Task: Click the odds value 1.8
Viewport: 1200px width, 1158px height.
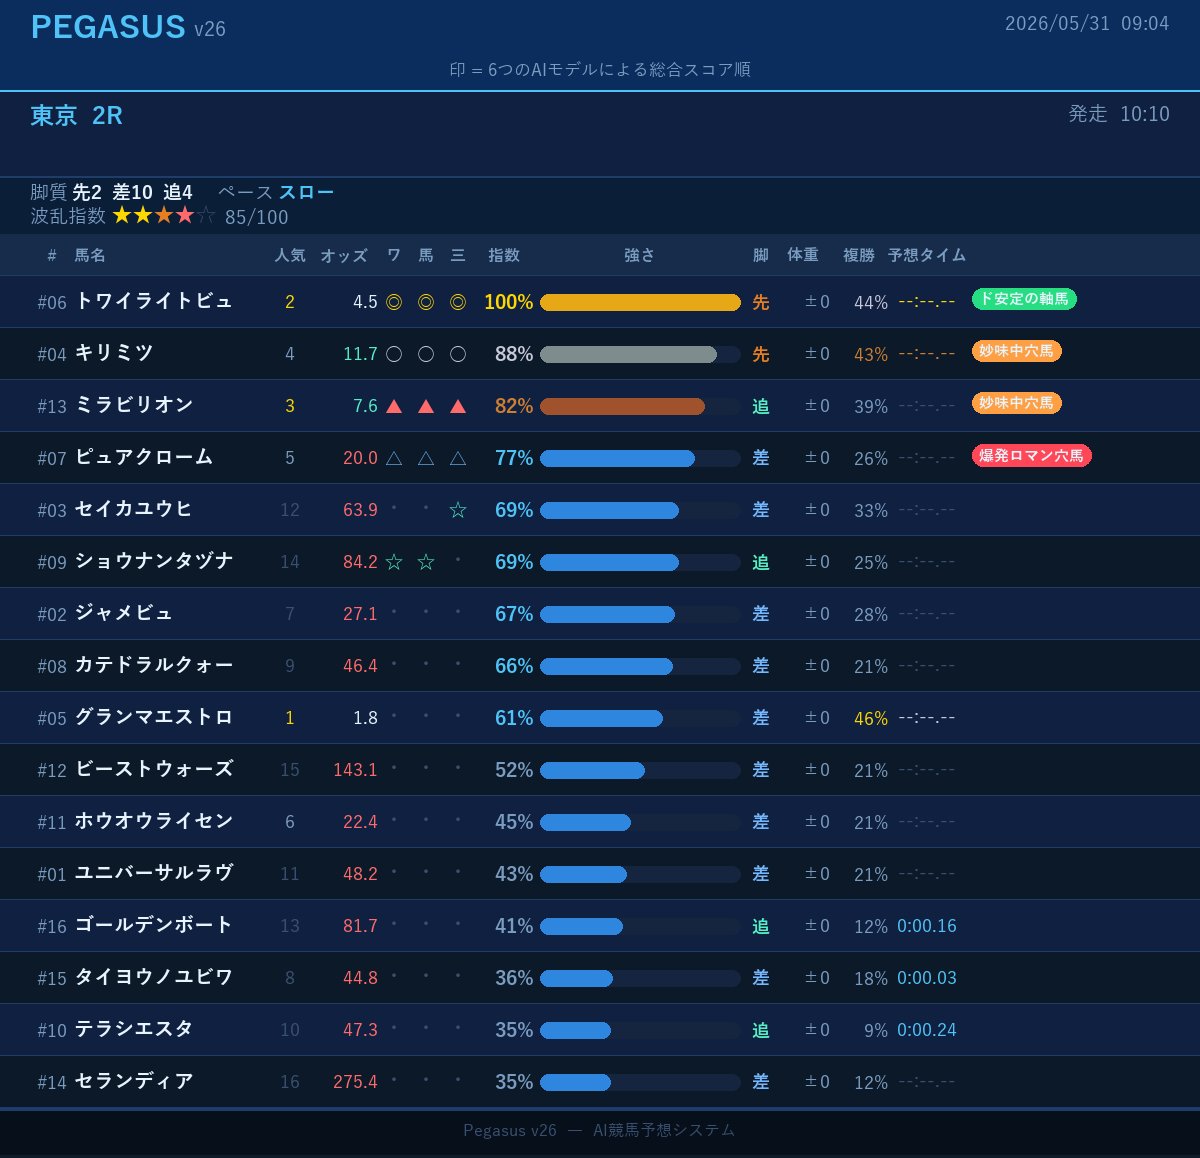Action: 365,718
